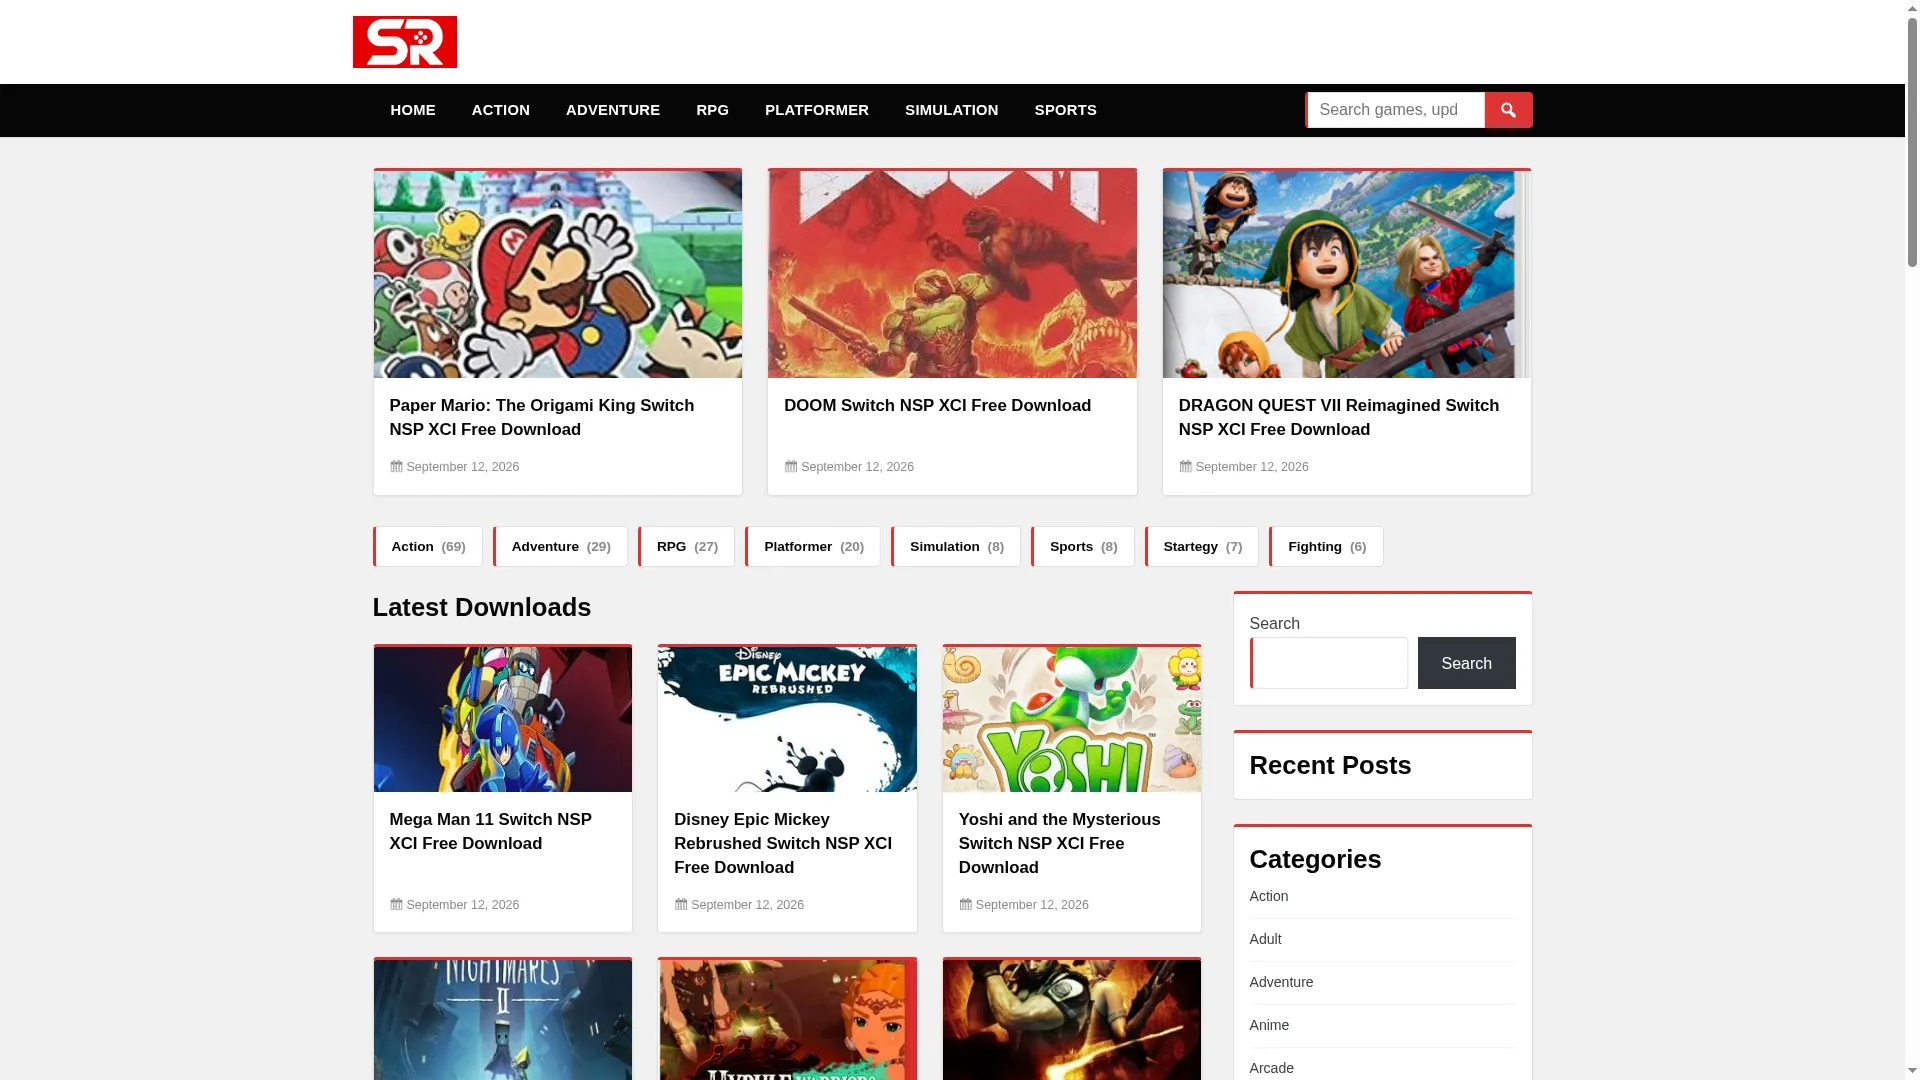The image size is (1920, 1080).
Task: Open the Arcade category in sidebar
Action: click(1272, 1068)
